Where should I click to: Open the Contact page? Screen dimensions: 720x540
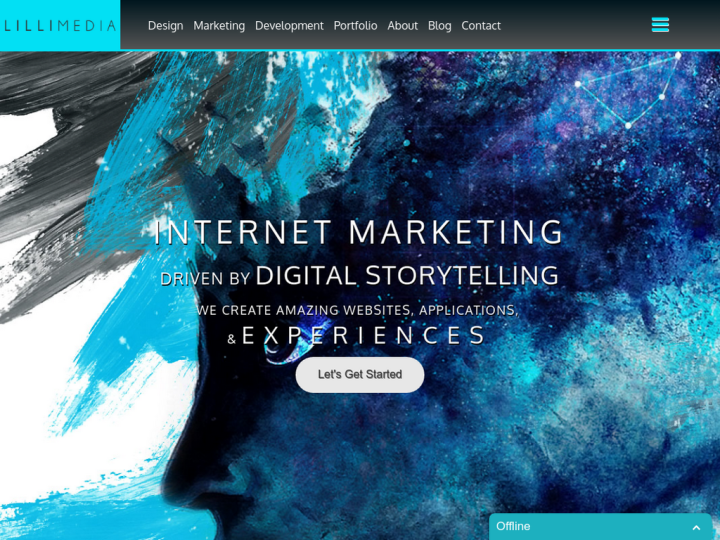[481, 26]
